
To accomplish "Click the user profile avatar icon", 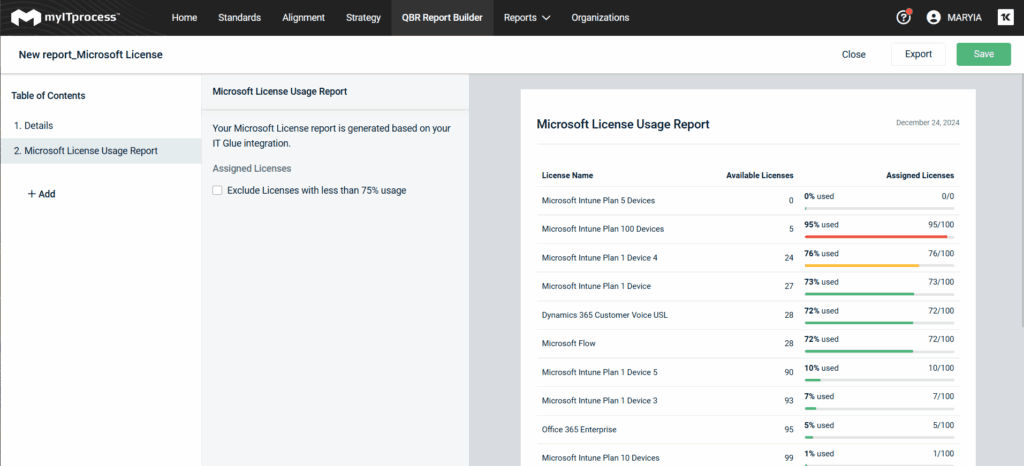I will (x=934, y=17).
